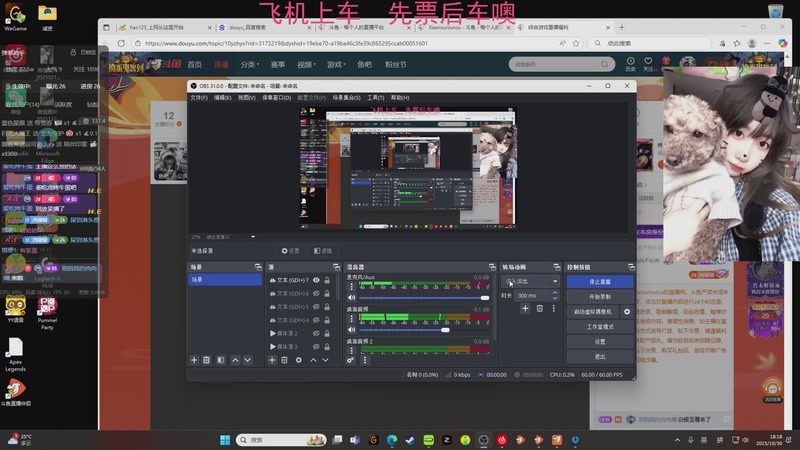Show the 媒体源 2 source
Screen dimensions: 800x450
316,333
